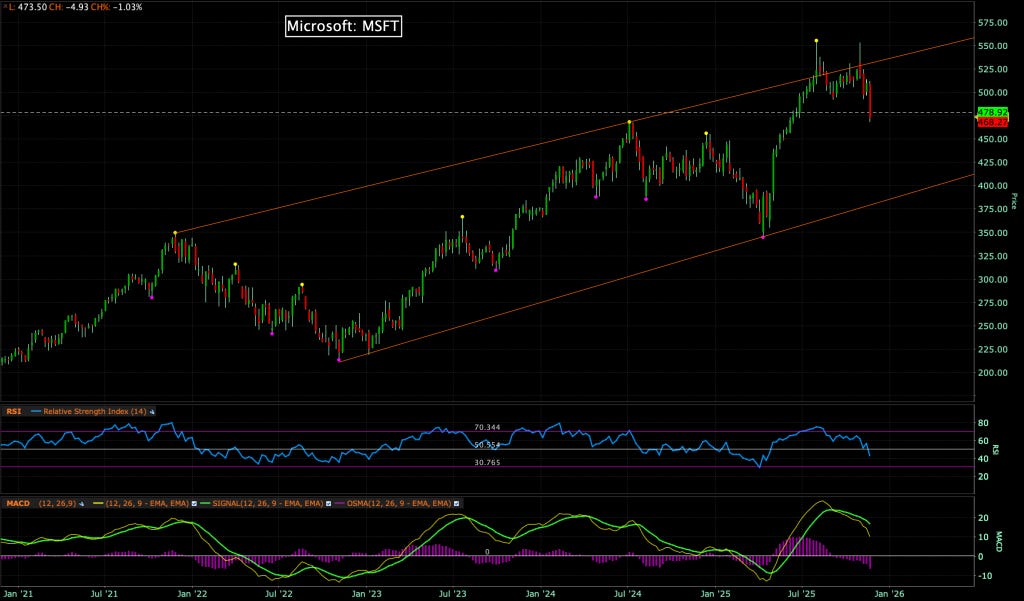Click the magenta OSMA line sample in the legend
The image size is (1024, 601).
point(340,503)
